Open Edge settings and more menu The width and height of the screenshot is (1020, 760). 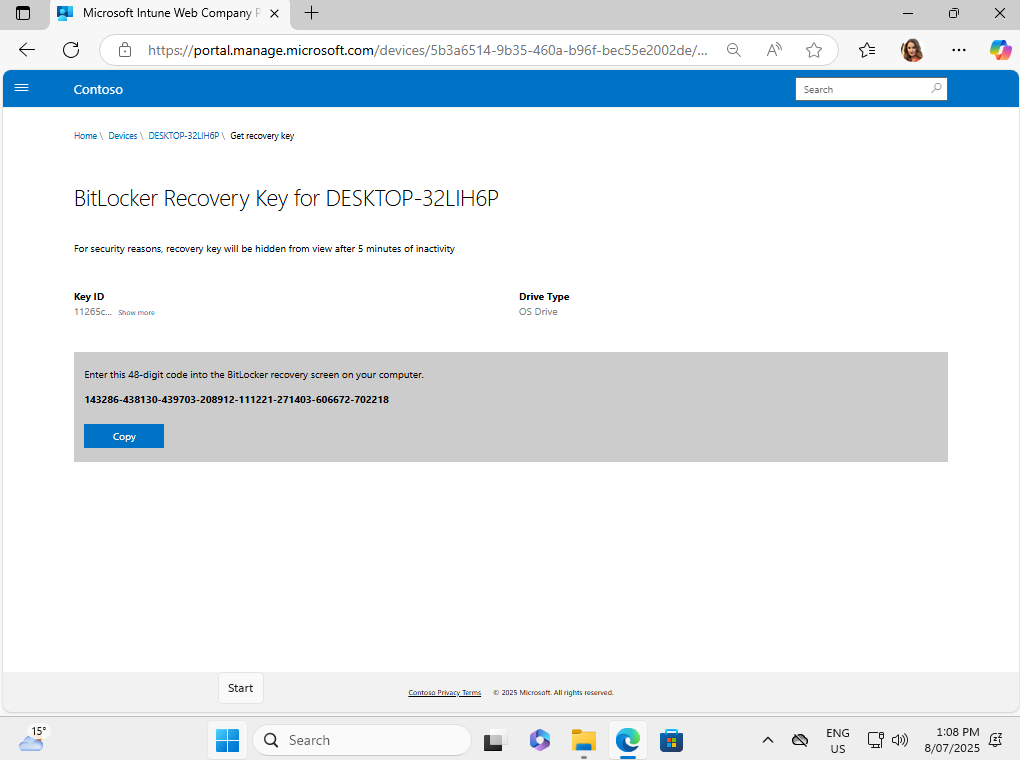959,50
